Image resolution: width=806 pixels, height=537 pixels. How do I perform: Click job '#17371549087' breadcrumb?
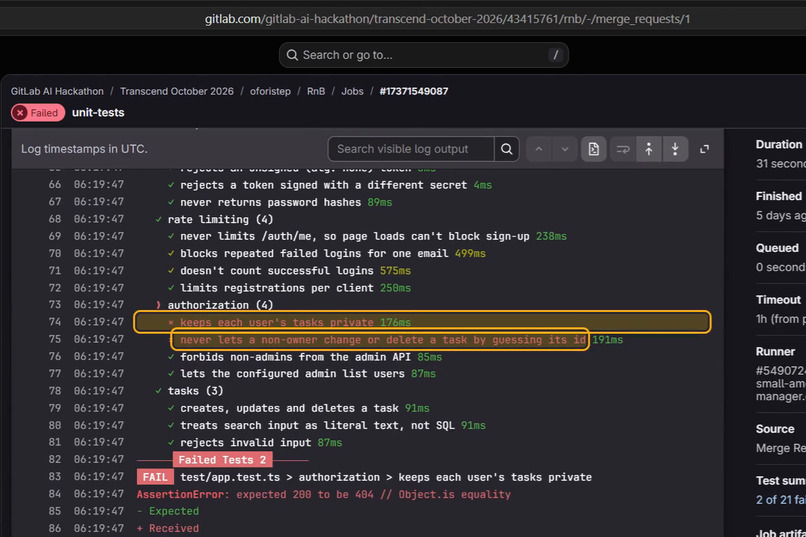414,91
